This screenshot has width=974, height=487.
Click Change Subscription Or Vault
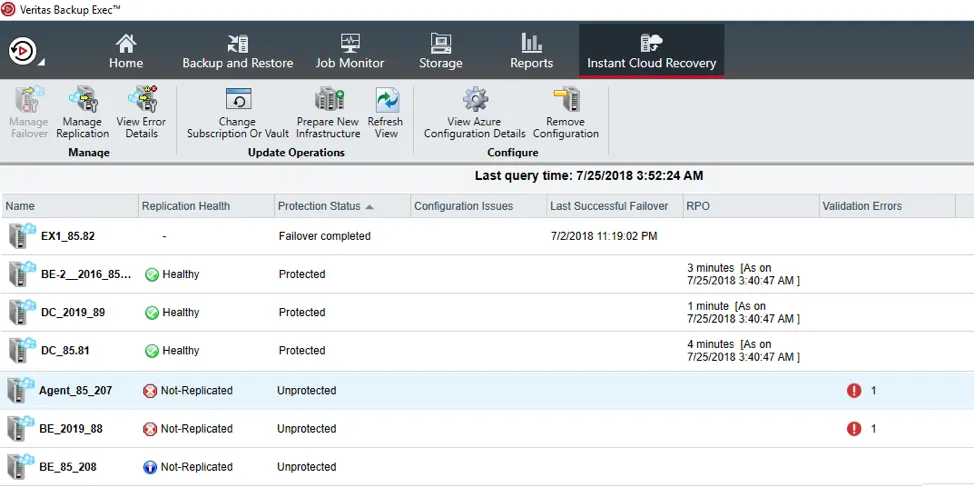(238, 112)
